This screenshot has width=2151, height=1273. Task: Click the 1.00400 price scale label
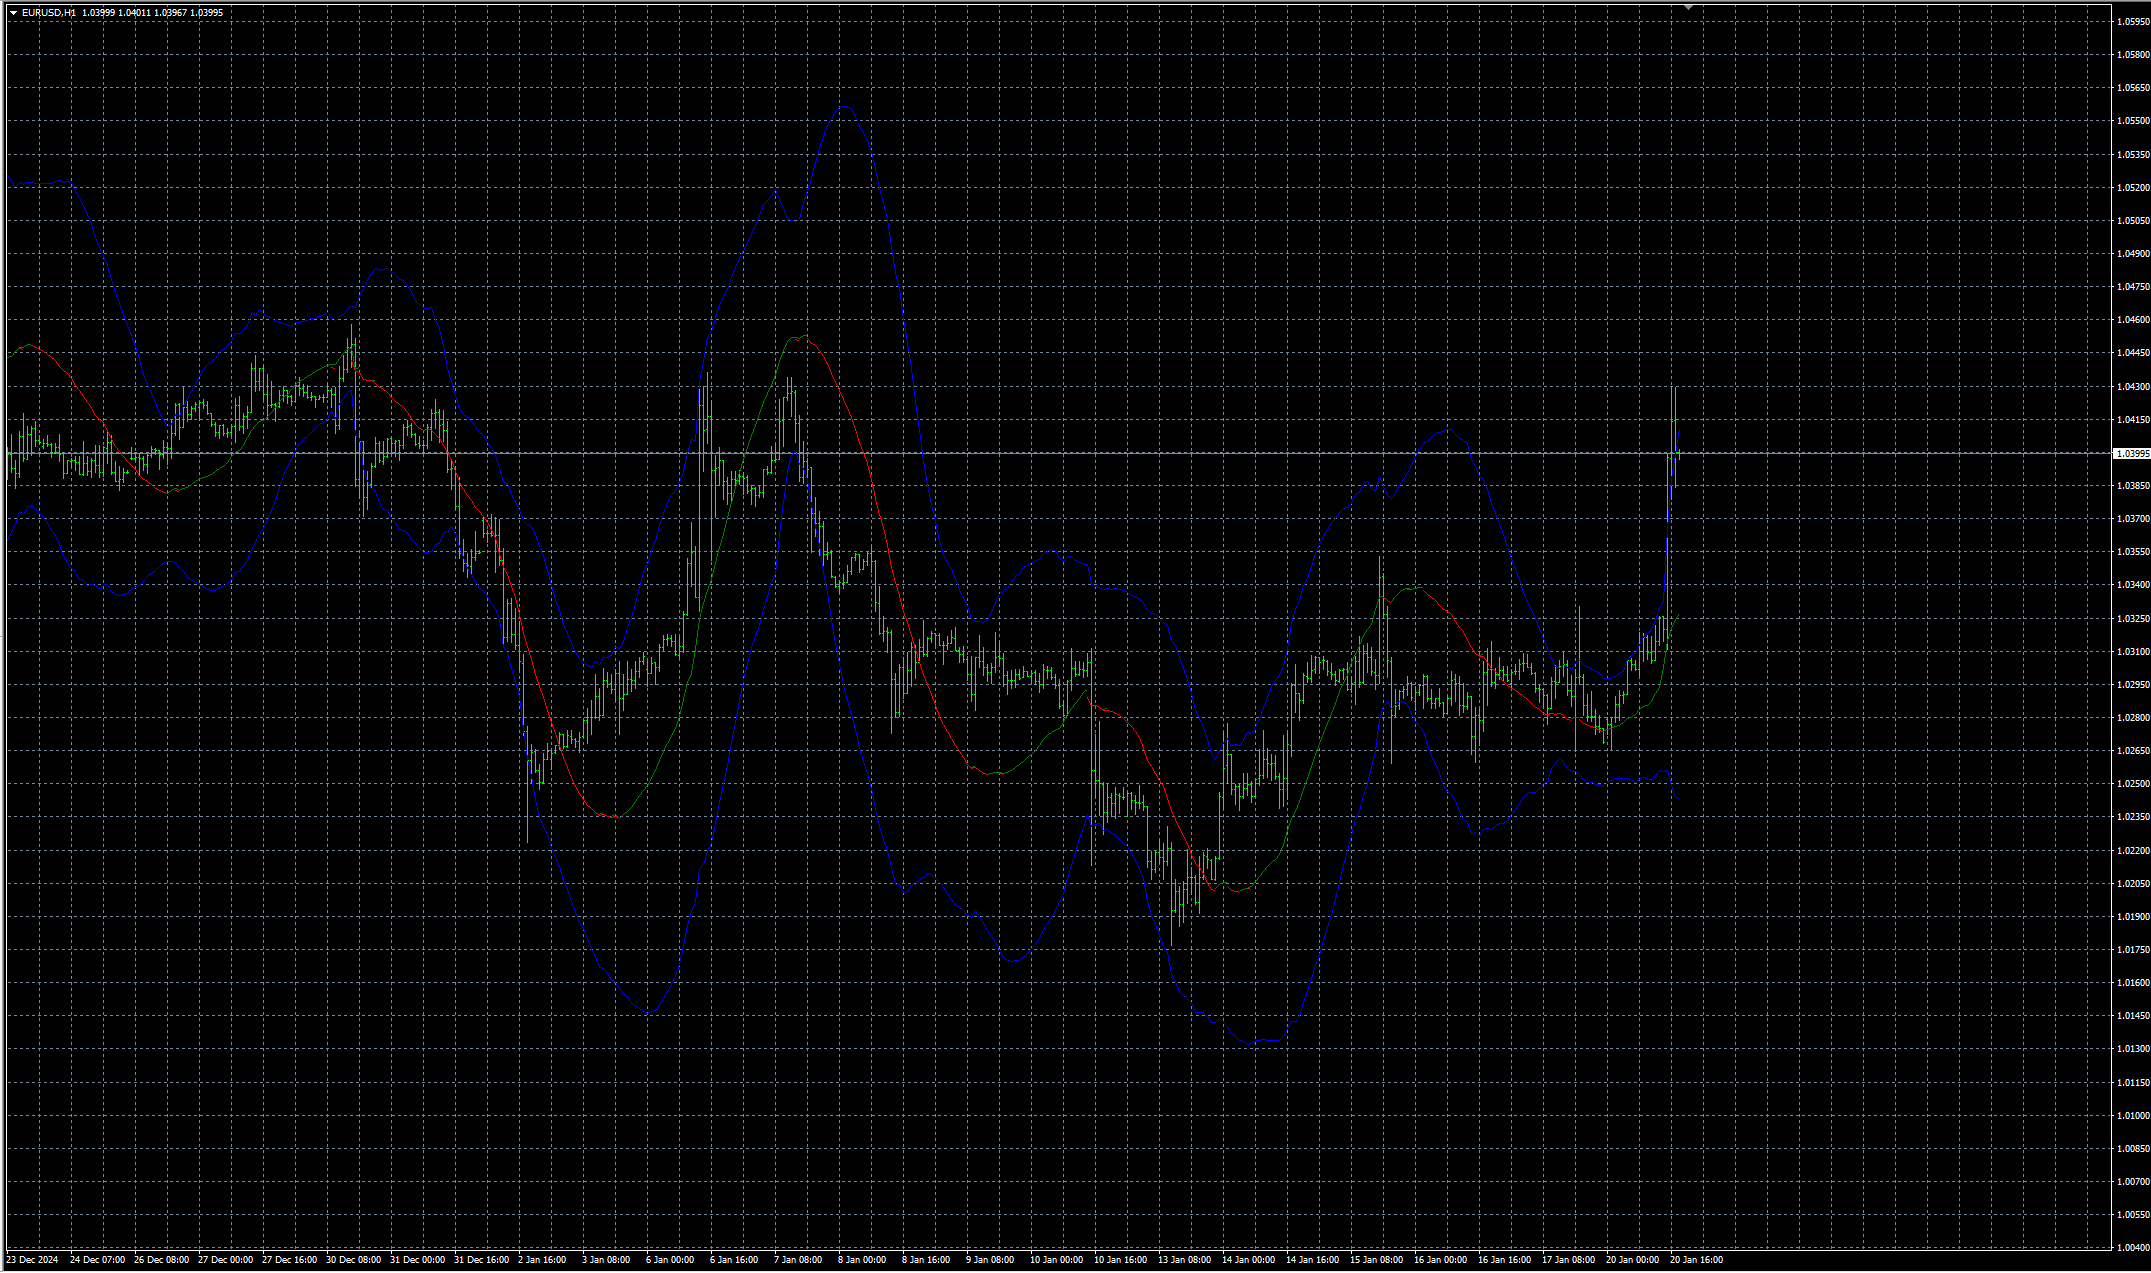[2133, 1248]
